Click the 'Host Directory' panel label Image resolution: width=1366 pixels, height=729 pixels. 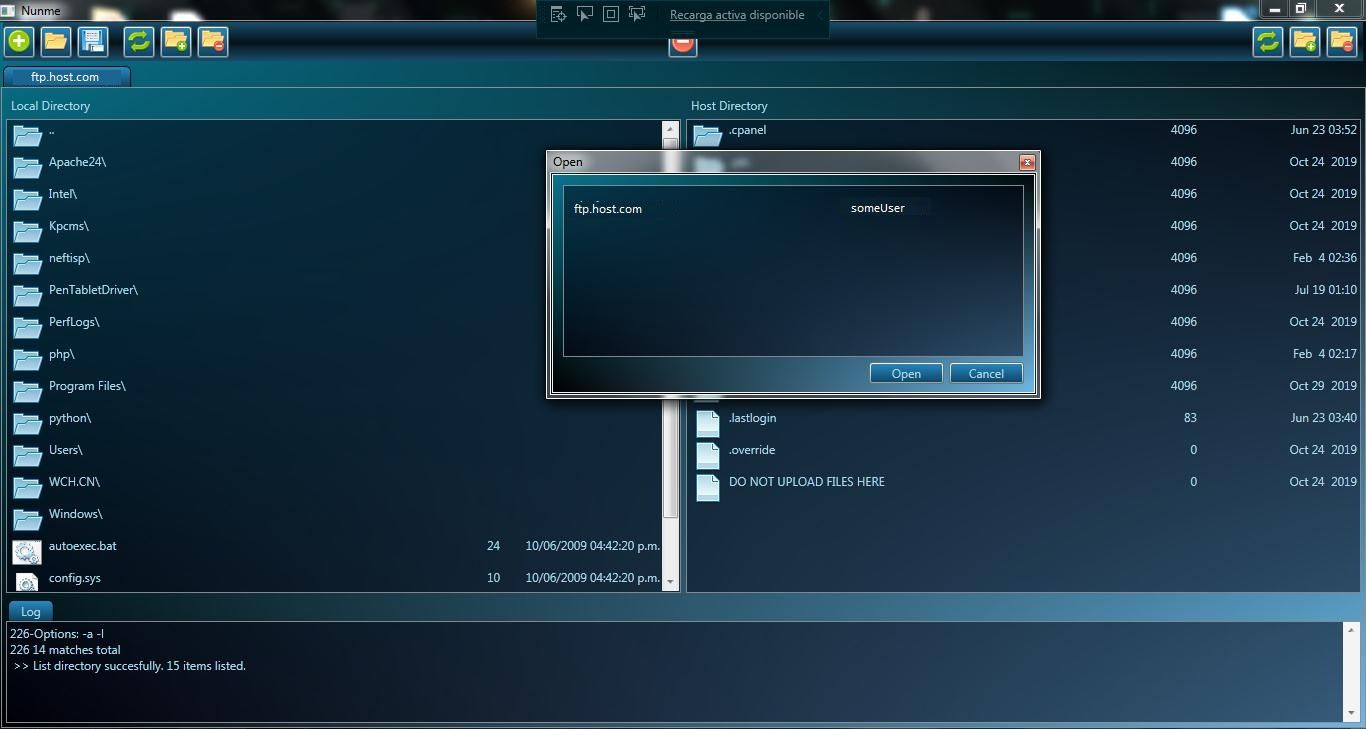pos(729,105)
